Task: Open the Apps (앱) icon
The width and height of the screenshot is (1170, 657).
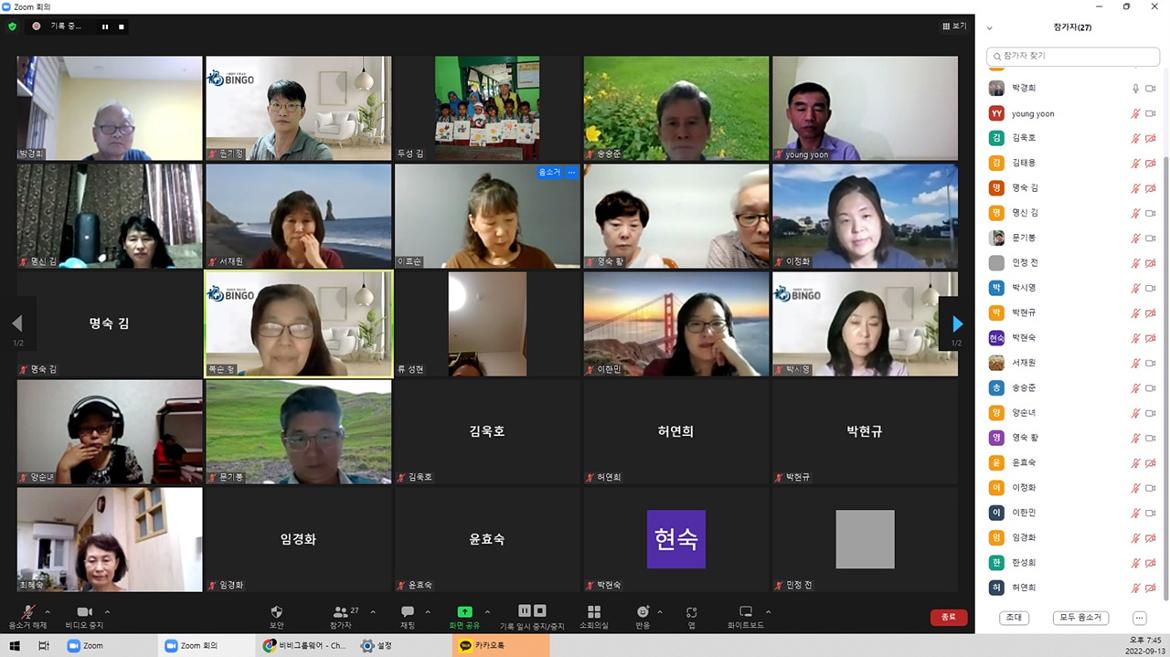Action: [691, 612]
